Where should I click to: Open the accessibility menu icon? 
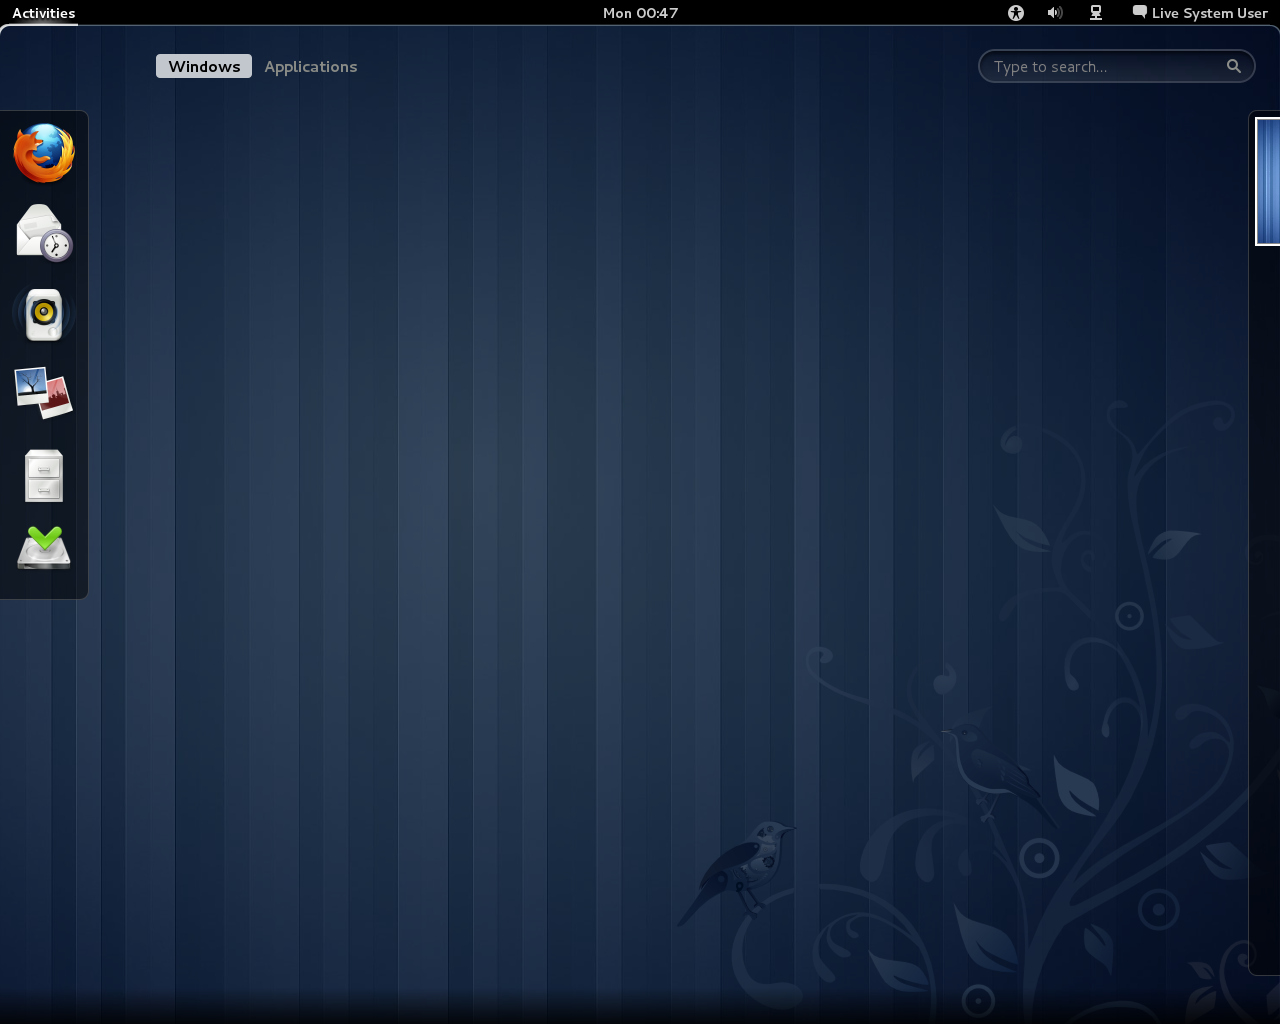tap(1016, 13)
